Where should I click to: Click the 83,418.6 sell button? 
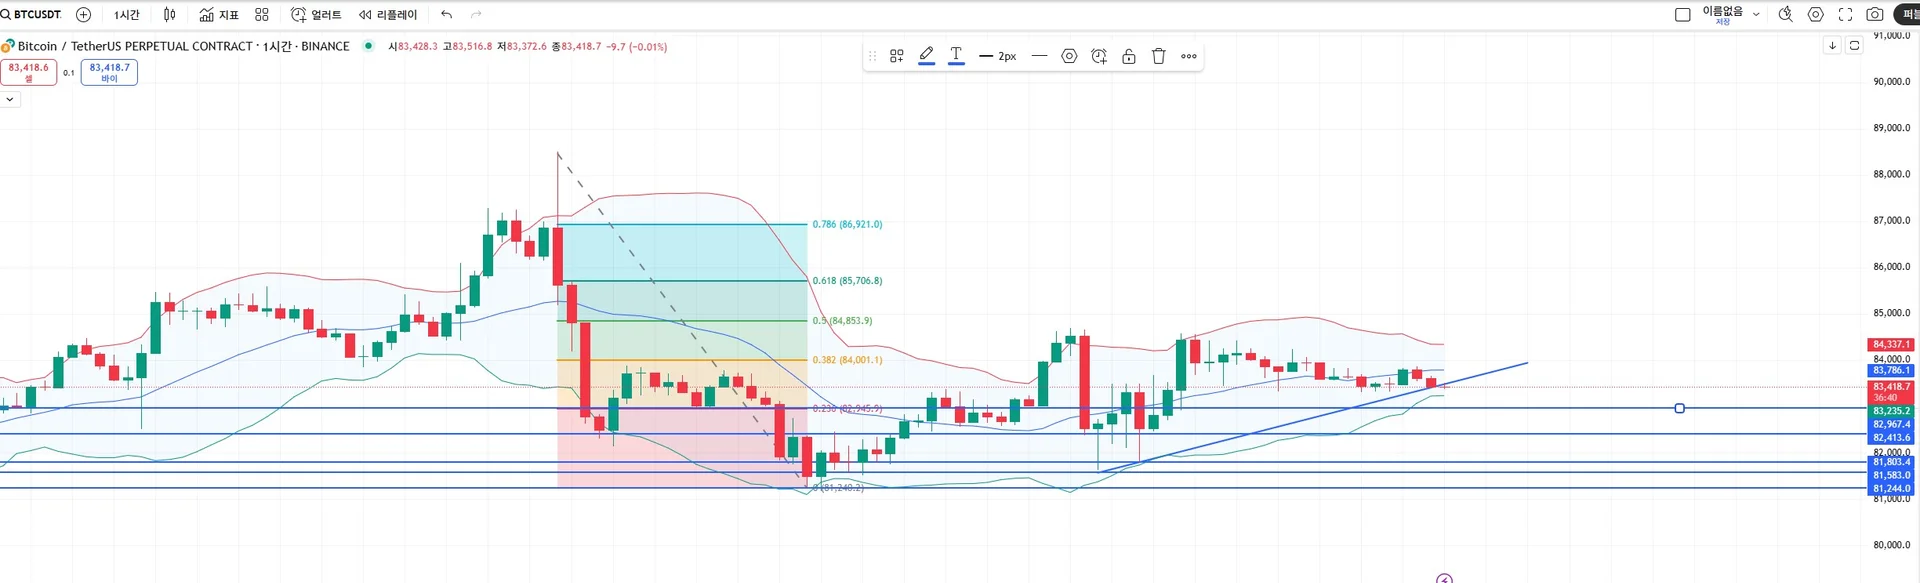(29, 72)
